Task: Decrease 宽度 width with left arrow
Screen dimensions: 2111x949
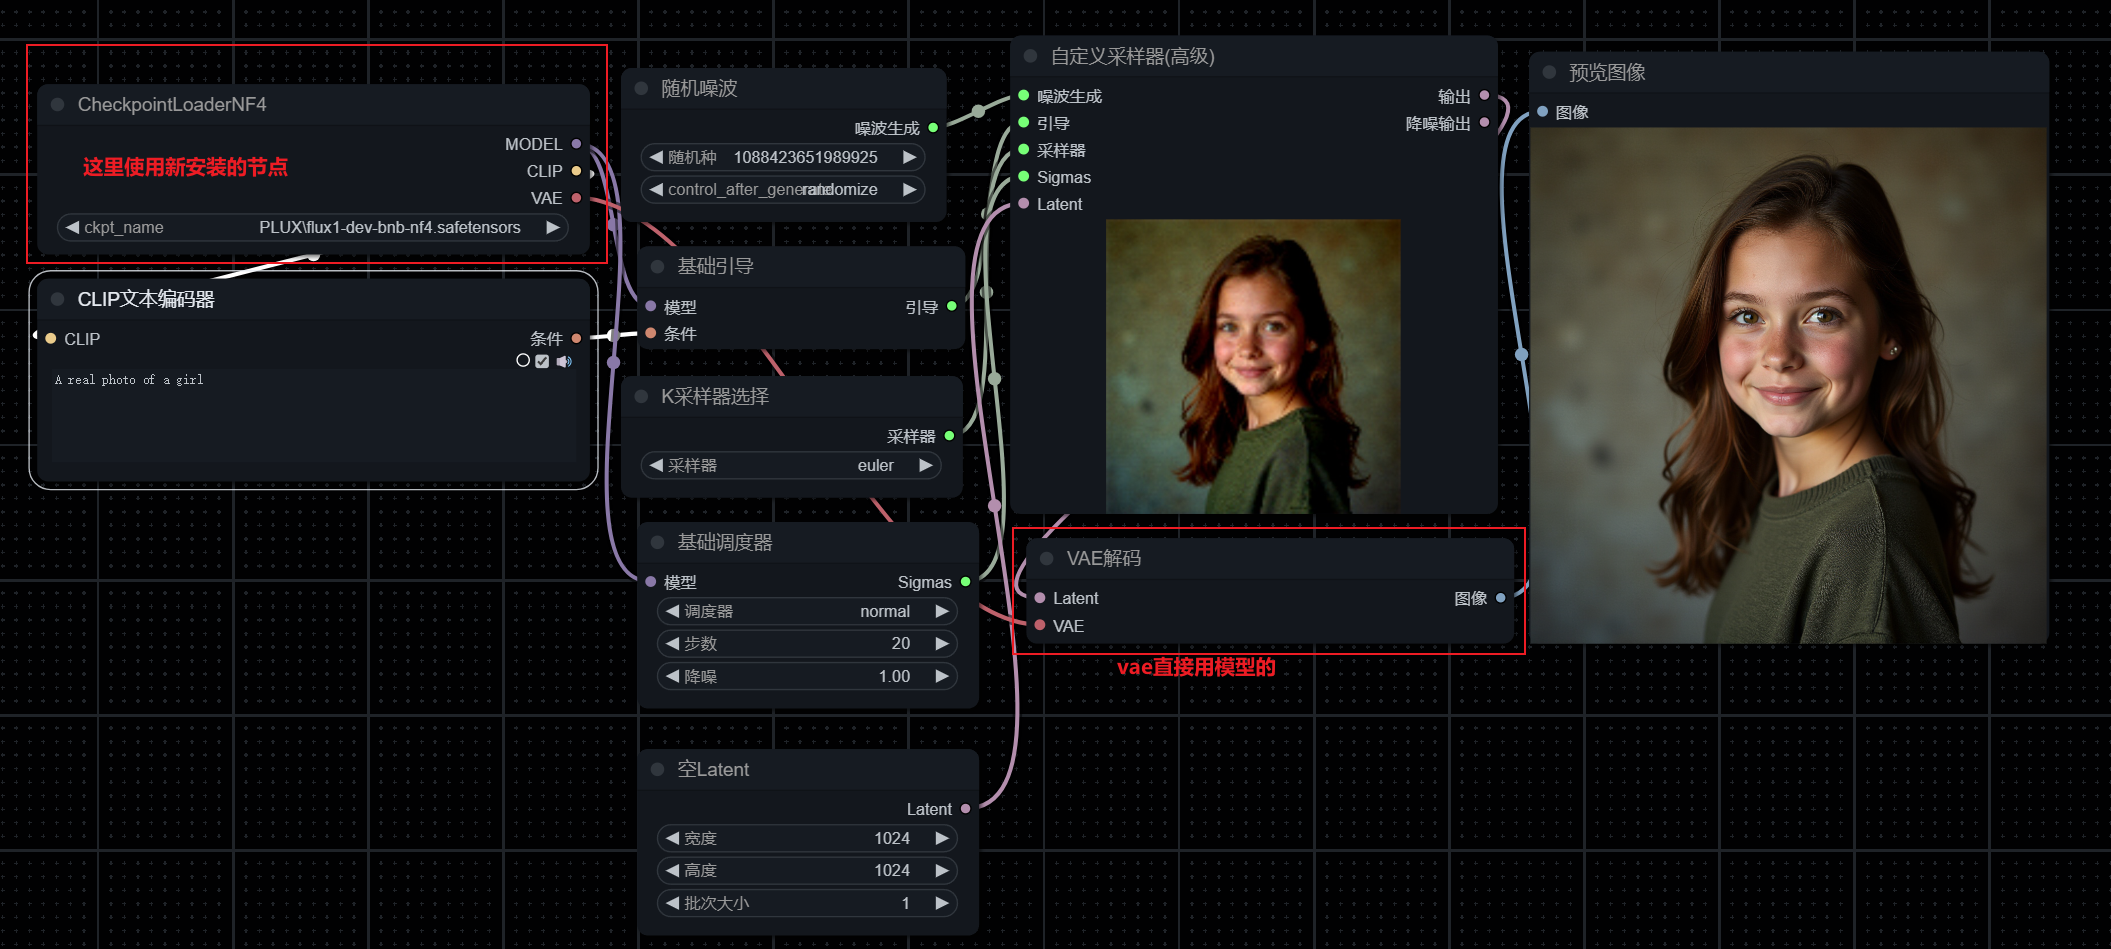Action: tap(673, 838)
